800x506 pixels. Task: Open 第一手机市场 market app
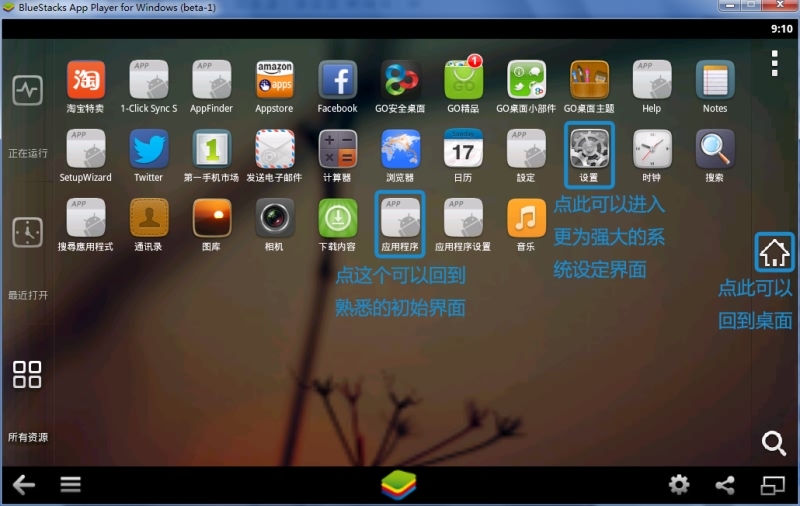pos(211,149)
